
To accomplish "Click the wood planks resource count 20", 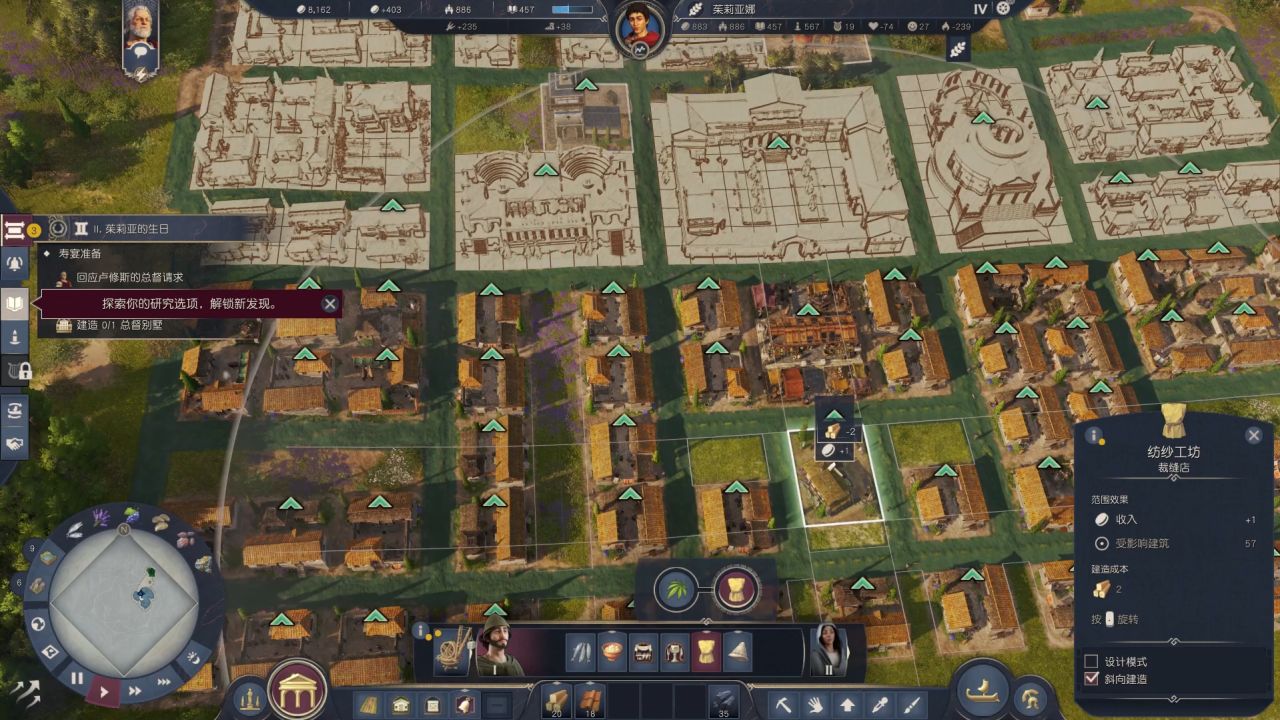I will point(555,702).
